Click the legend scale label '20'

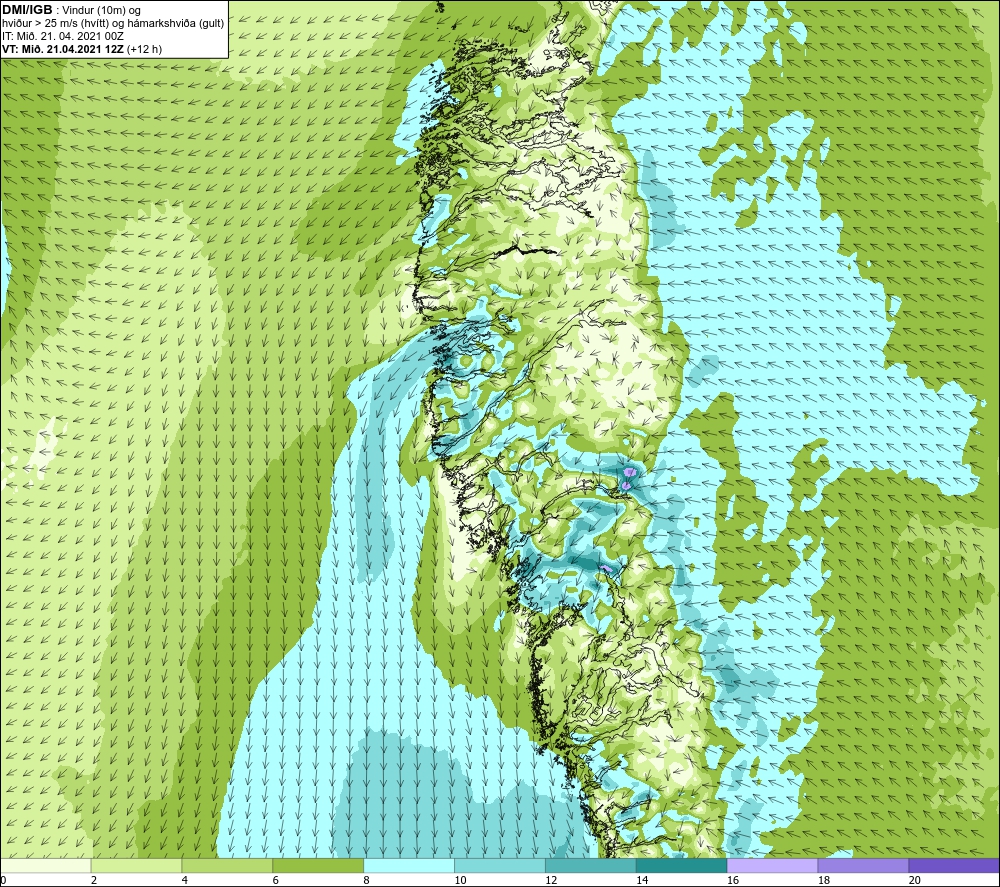tap(914, 880)
